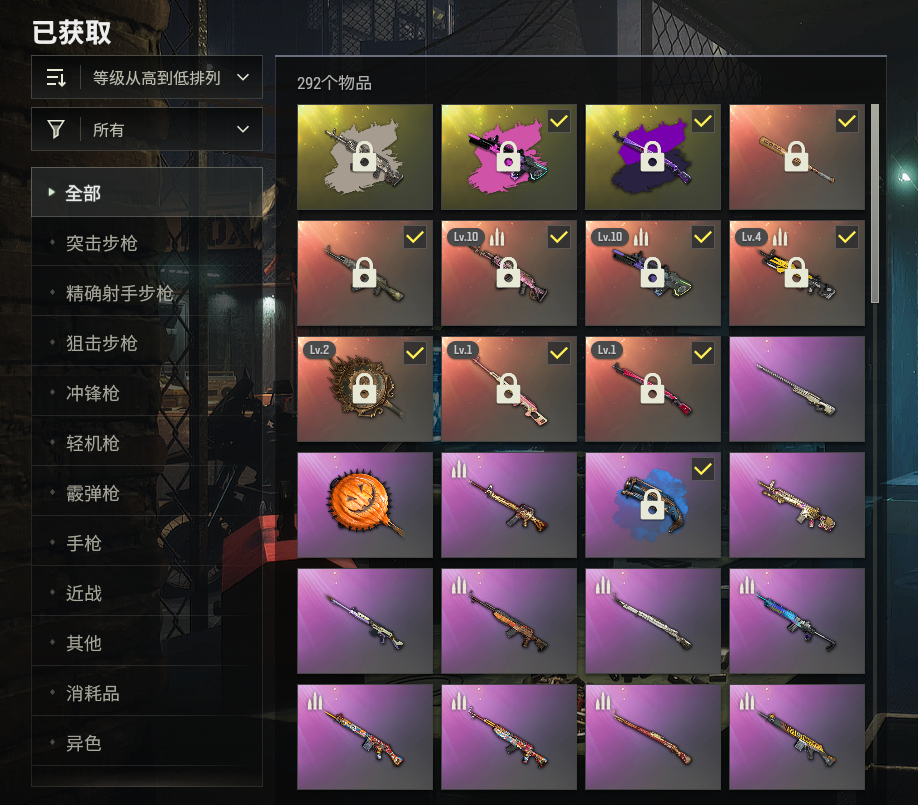Click lock on blue smoke grenade launcher
This screenshot has height=805, width=918.
pos(652,505)
